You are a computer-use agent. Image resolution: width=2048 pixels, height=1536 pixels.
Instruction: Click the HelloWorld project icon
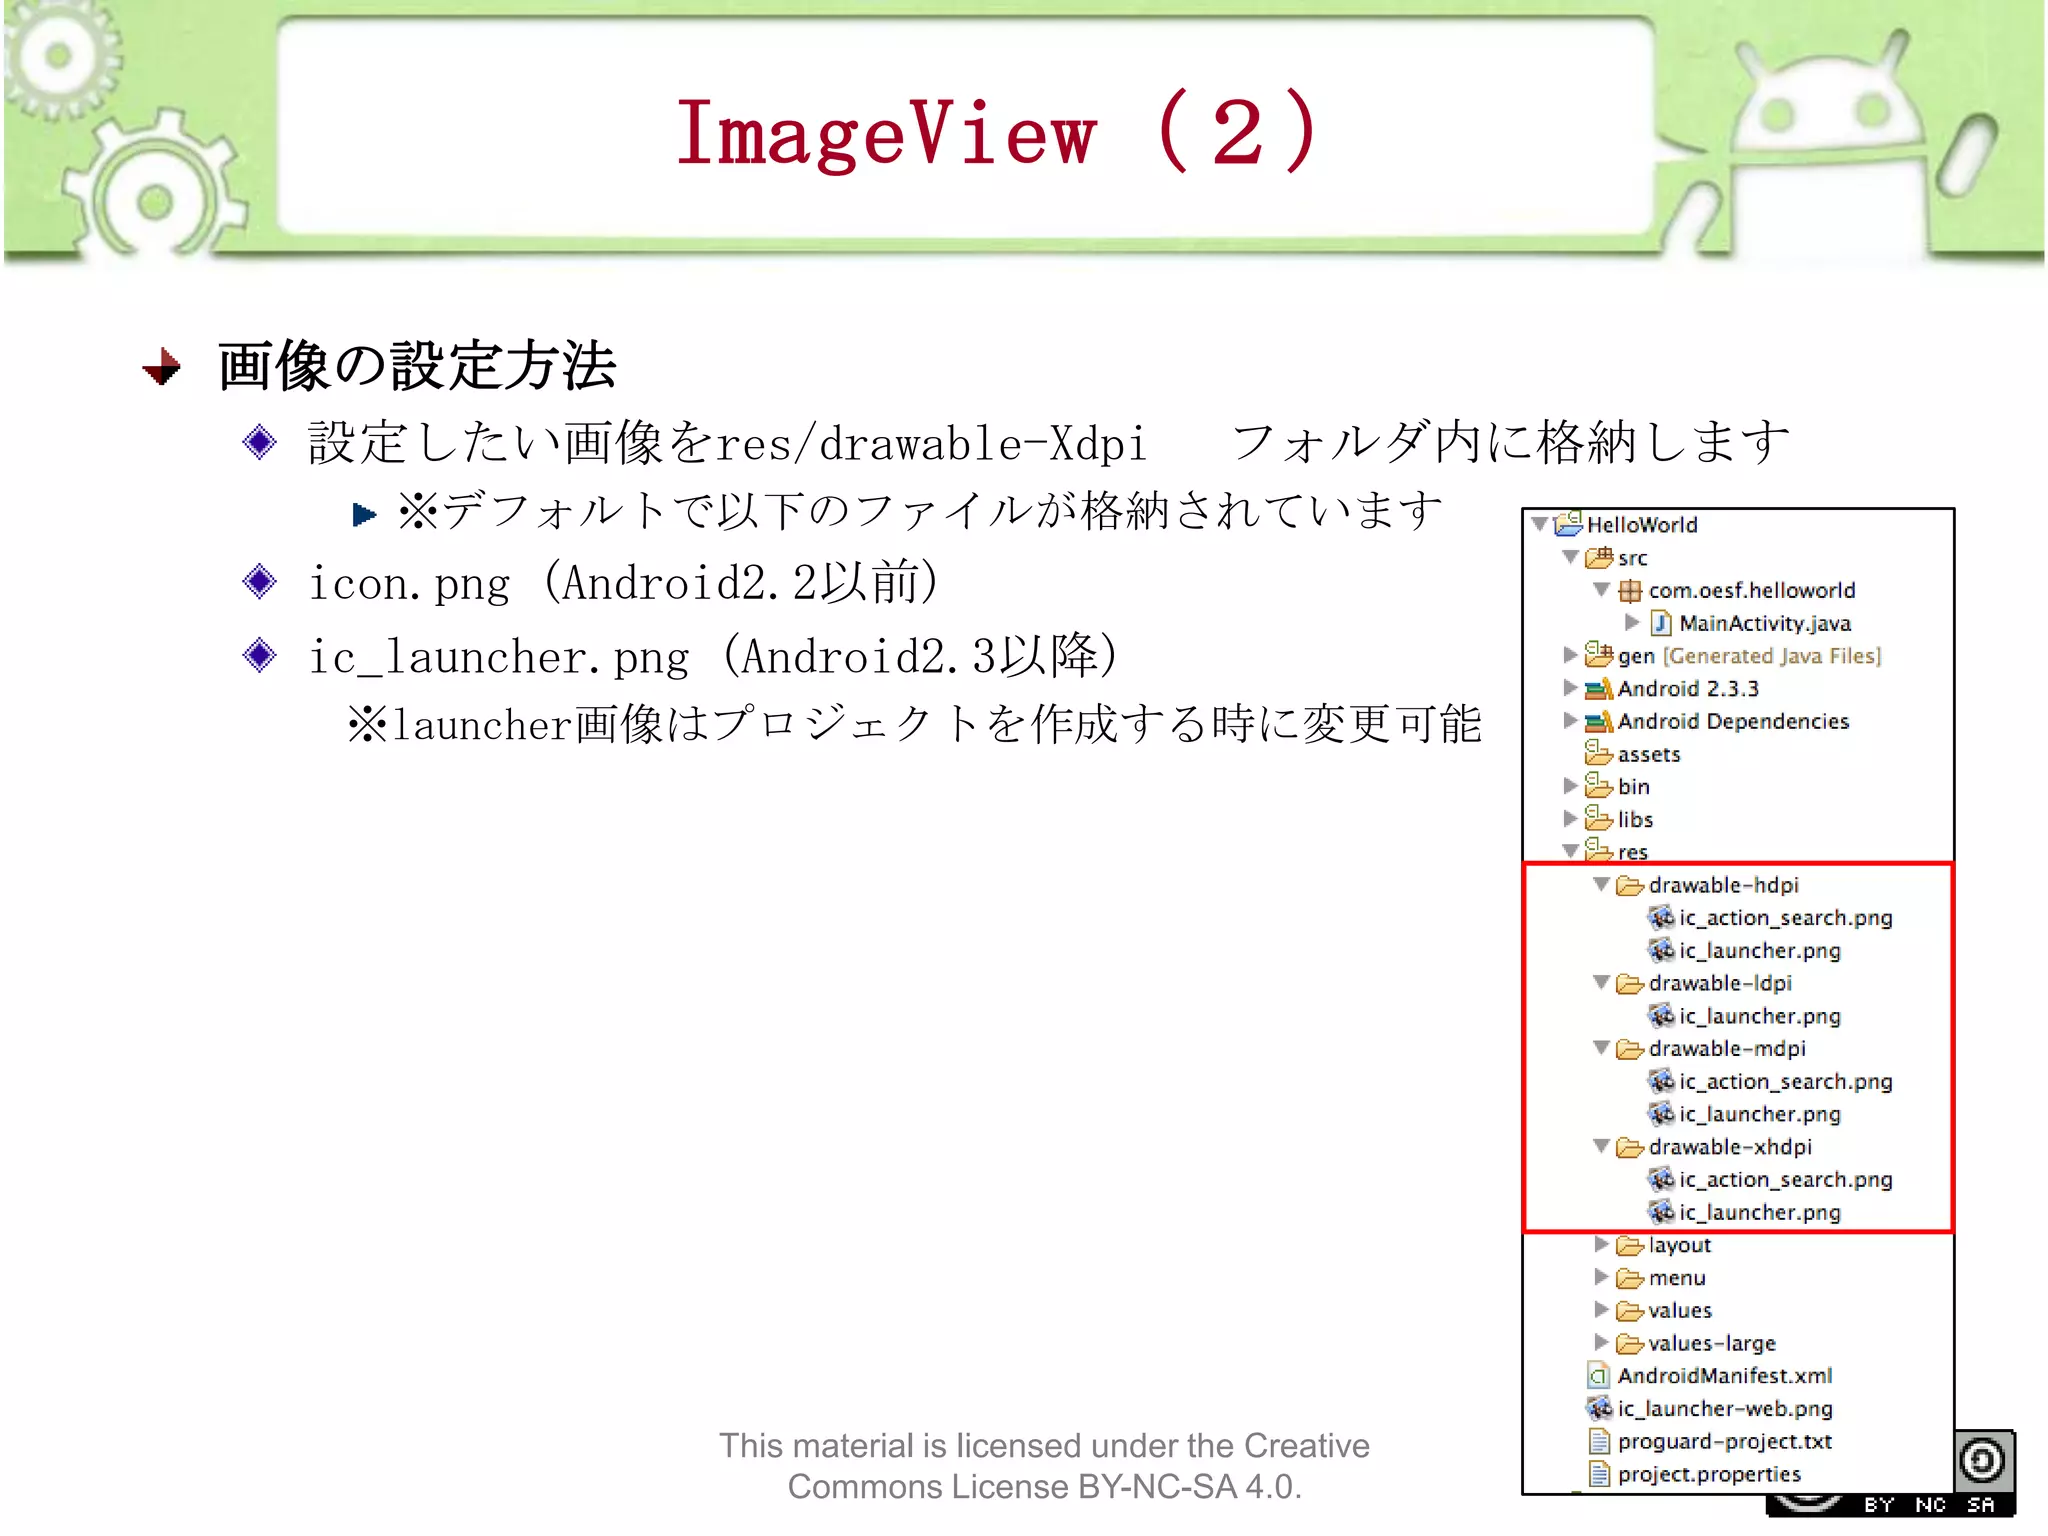coord(1568,523)
